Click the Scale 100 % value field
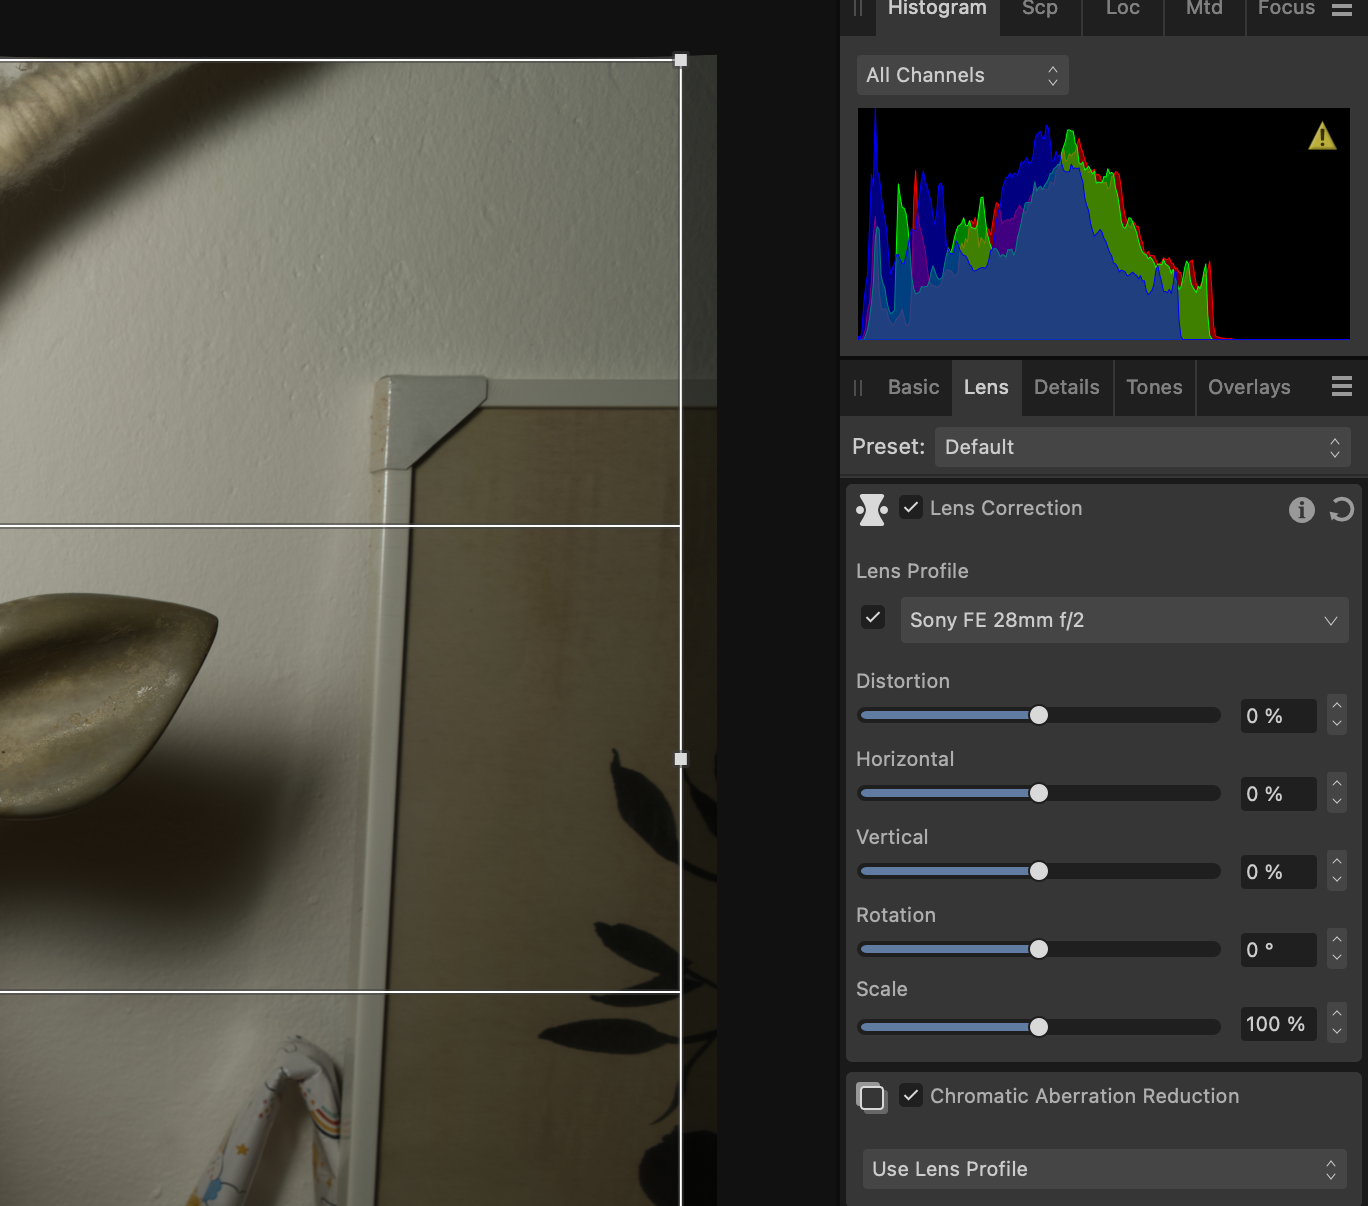The image size is (1368, 1206). tap(1277, 1024)
